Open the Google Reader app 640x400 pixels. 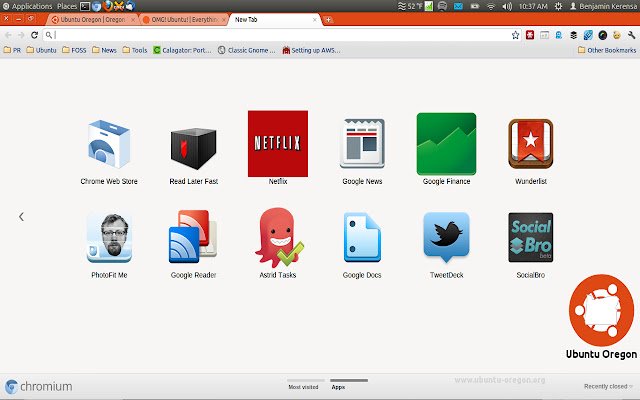tap(193, 237)
